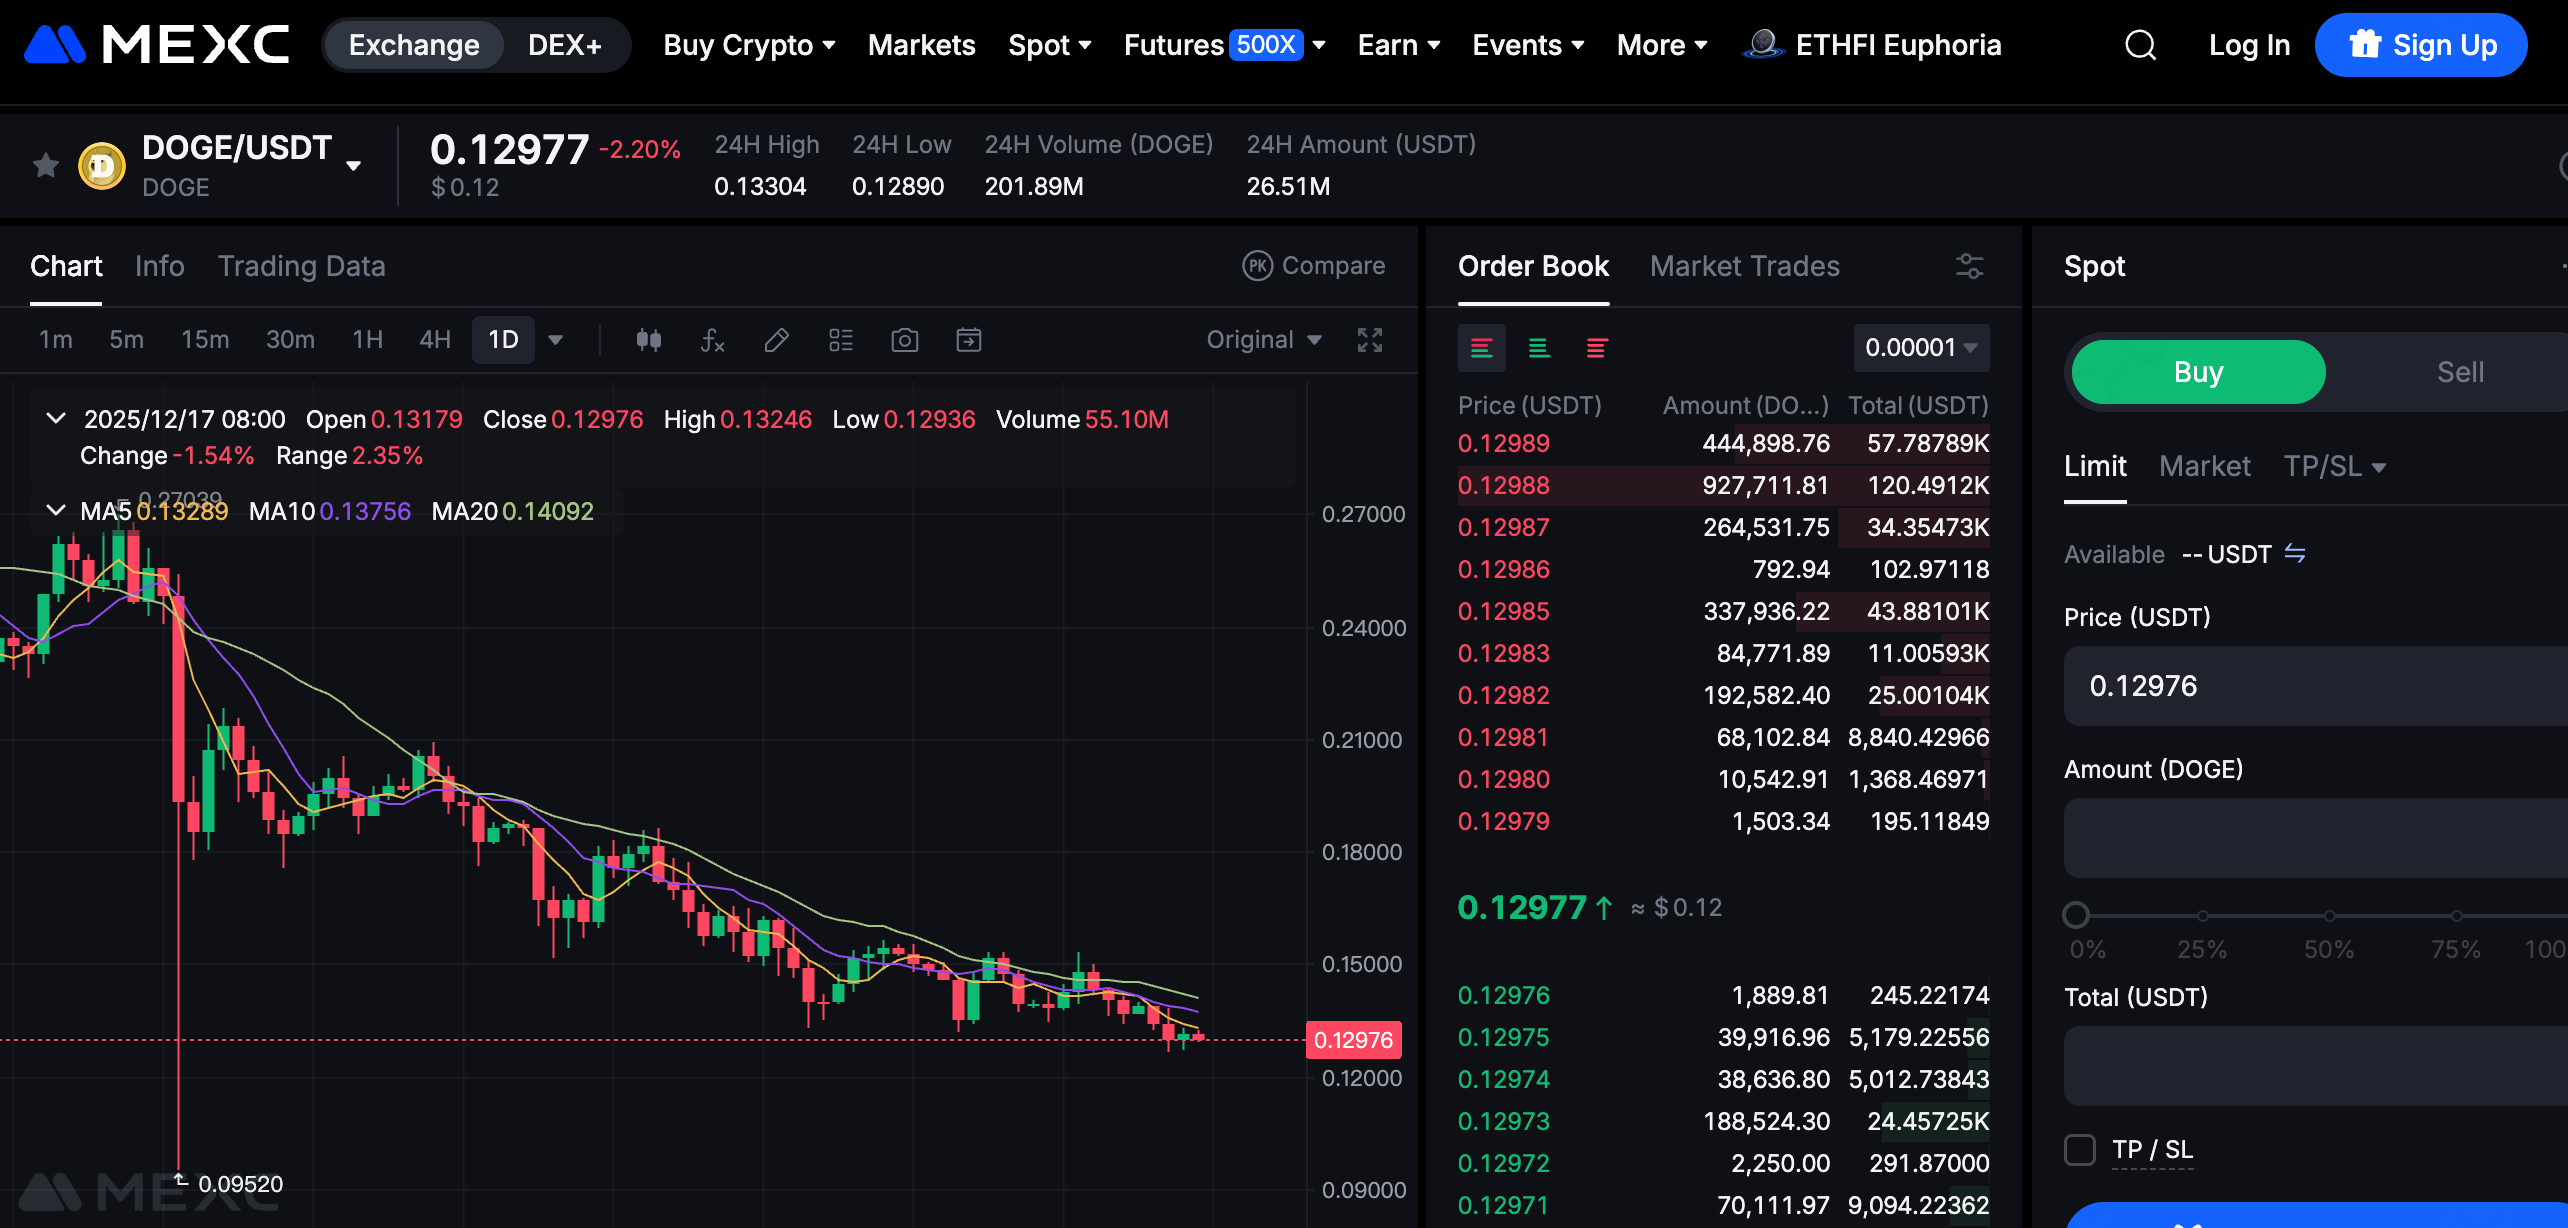Take chart screenshot with camera icon
Image resolution: width=2568 pixels, height=1228 pixels.
coord(904,340)
